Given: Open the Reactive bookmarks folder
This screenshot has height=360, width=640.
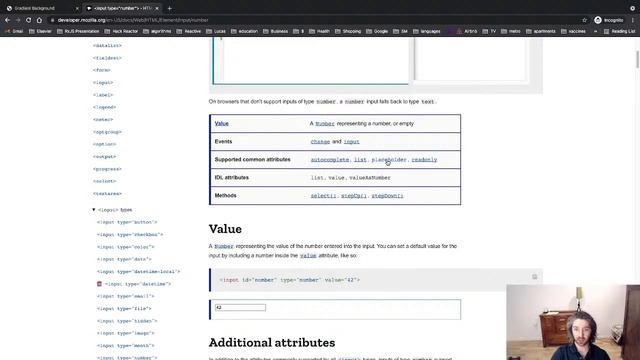Looking at the screenshot, I should point(189,31).
